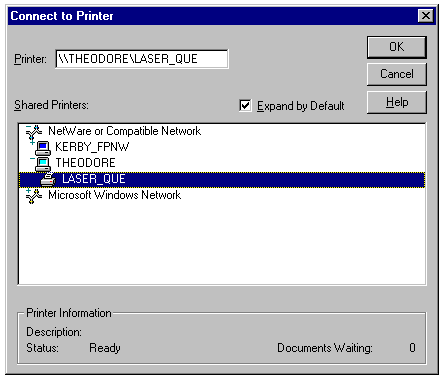Viewport: 444px width, 380px height.
Task: Click the Cancel button
Action: [x=397, y=74]
